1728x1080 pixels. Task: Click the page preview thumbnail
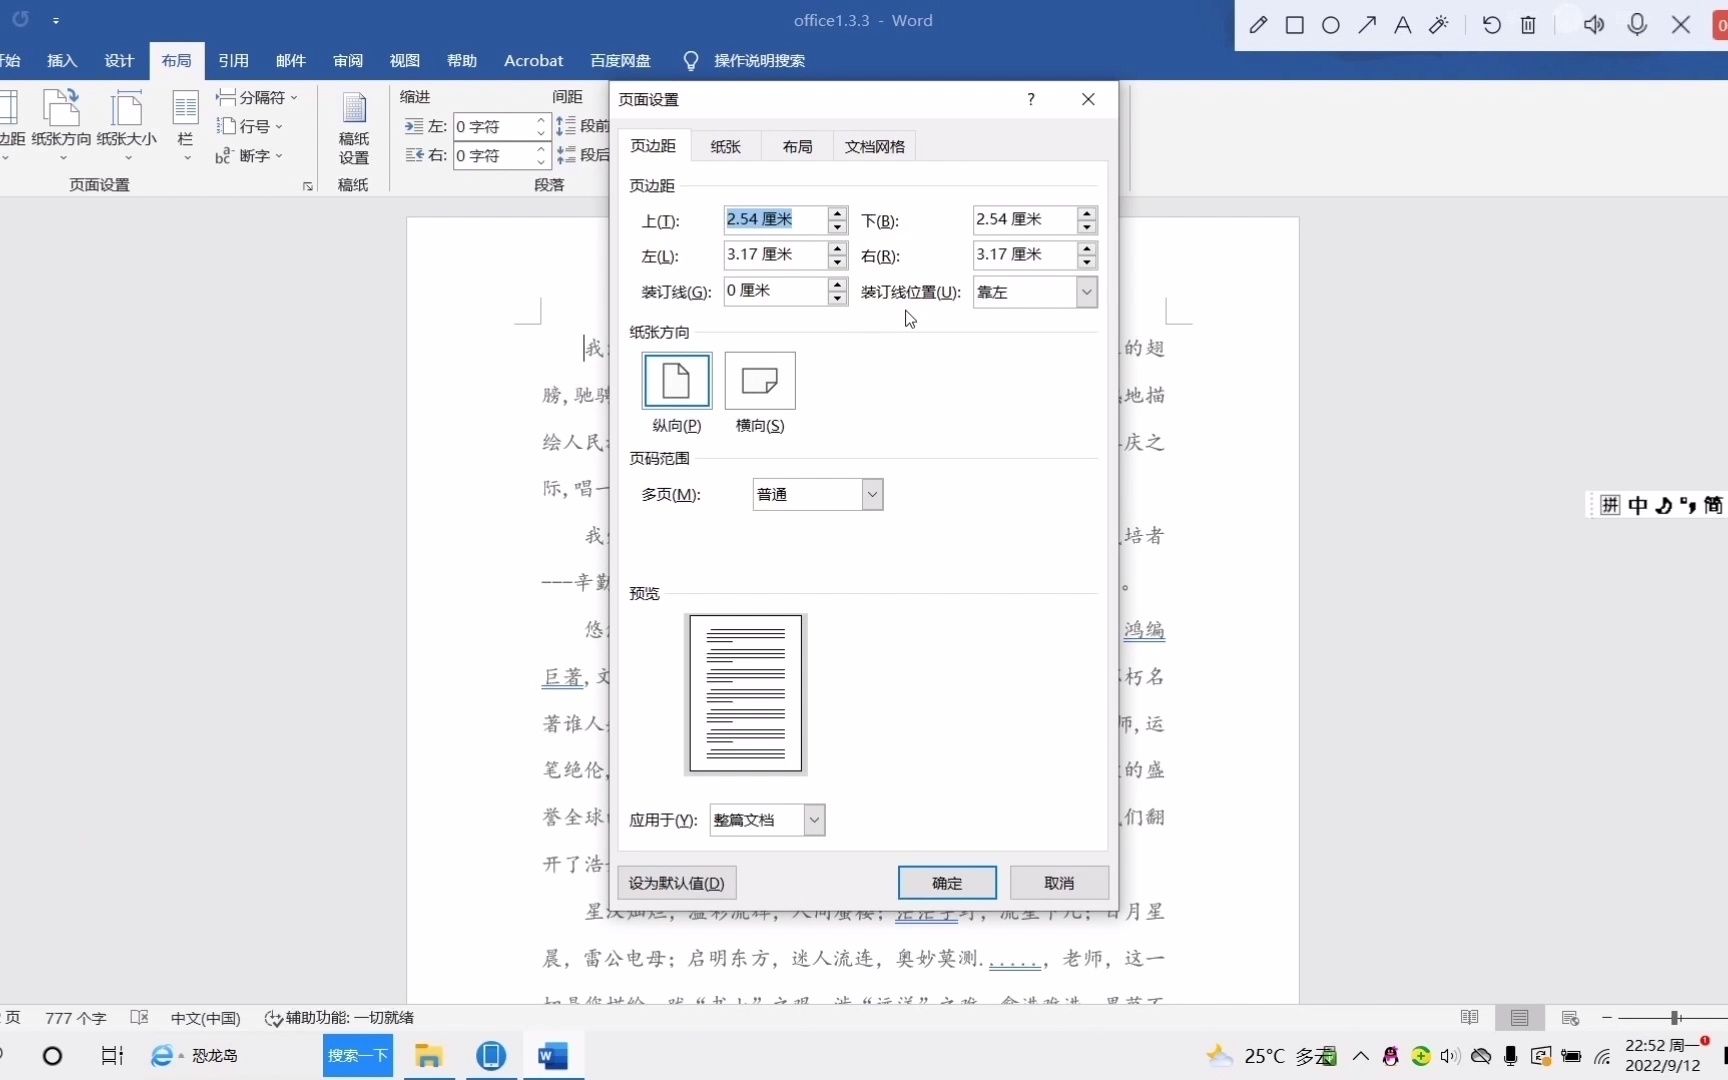click(746, 694)
